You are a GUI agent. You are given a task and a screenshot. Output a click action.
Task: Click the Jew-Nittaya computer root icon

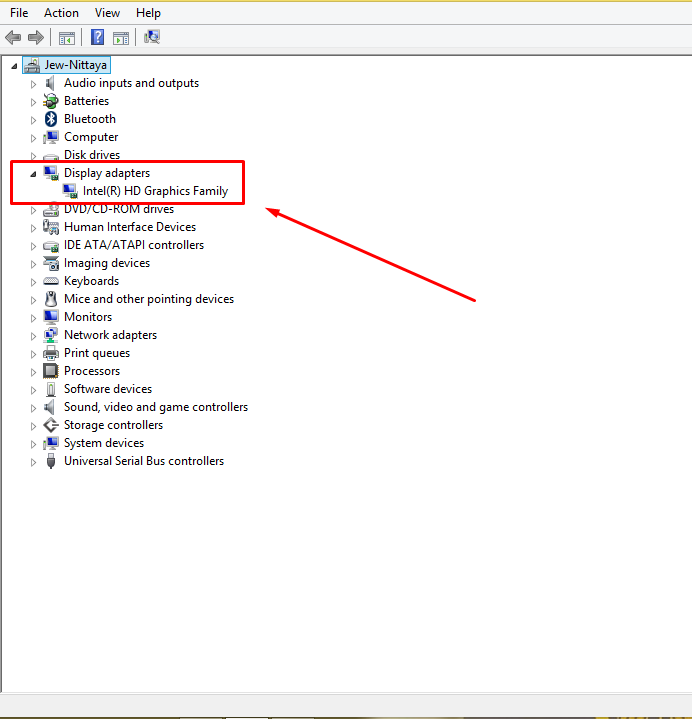tap(32, 65)
